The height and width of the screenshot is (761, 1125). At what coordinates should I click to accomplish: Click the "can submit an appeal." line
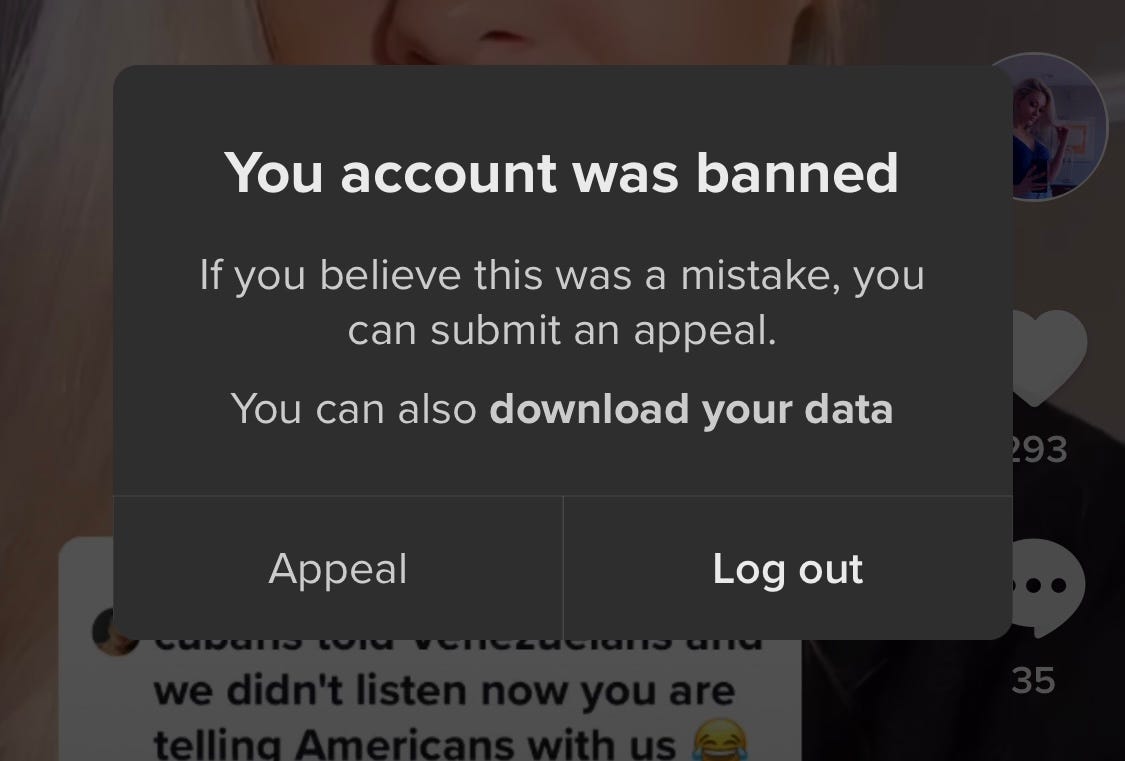[x=562, y=331]
